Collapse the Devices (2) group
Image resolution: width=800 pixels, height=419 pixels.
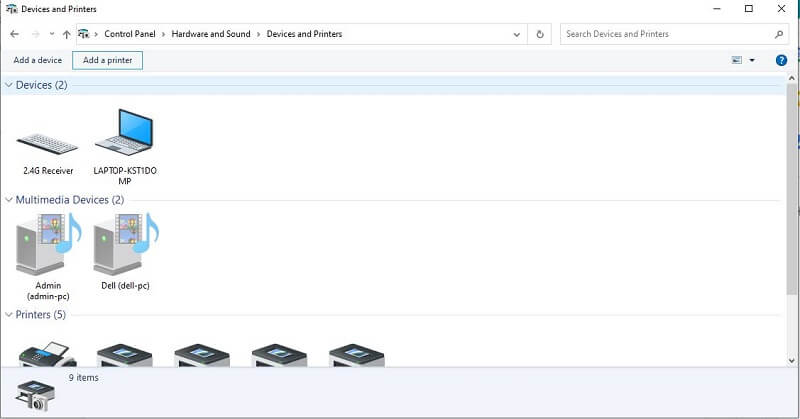click(9, 85)
